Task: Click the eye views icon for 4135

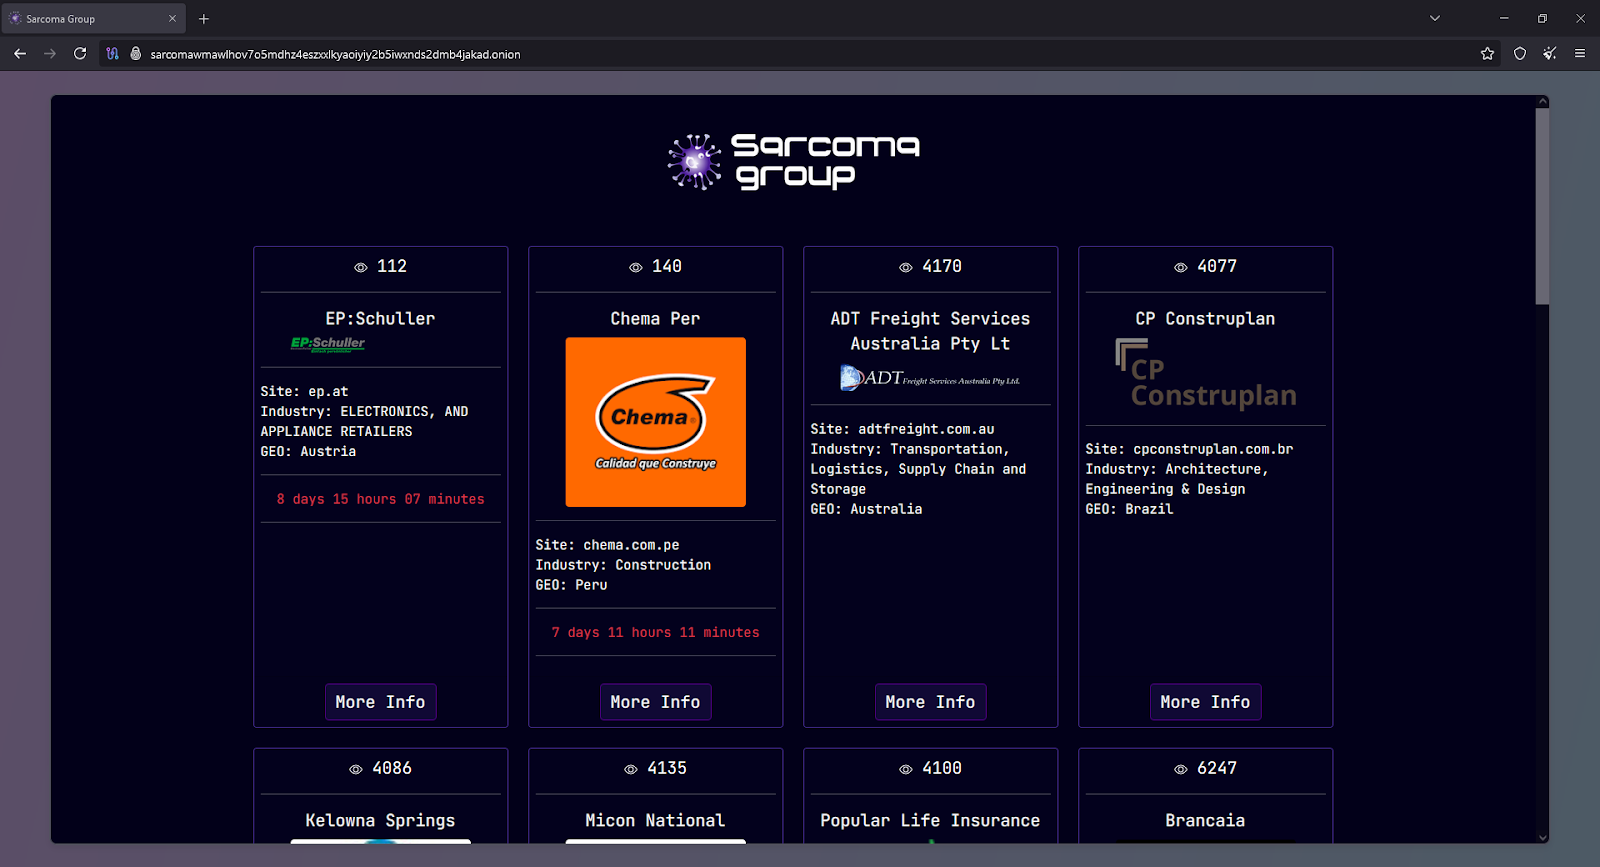Action: point(631,769)
